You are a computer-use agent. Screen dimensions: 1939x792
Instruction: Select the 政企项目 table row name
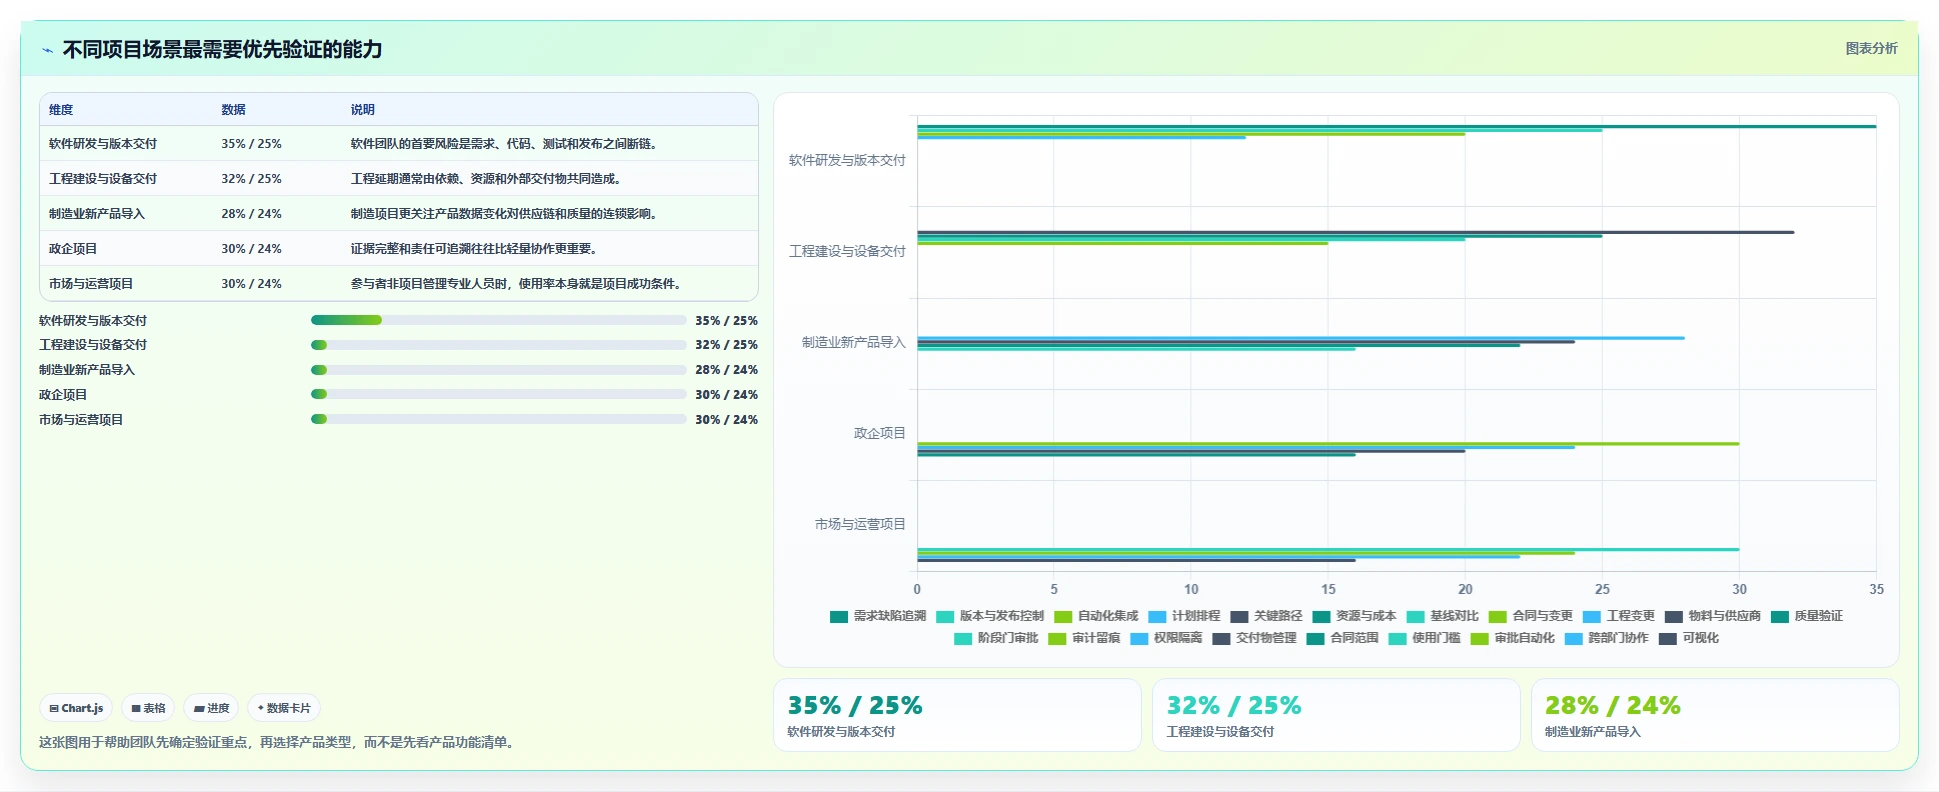[73, 249]
